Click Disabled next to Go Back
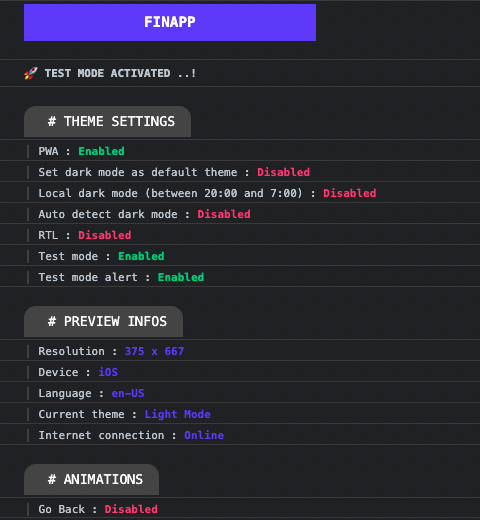480x520 pixels. coord(131,509)
